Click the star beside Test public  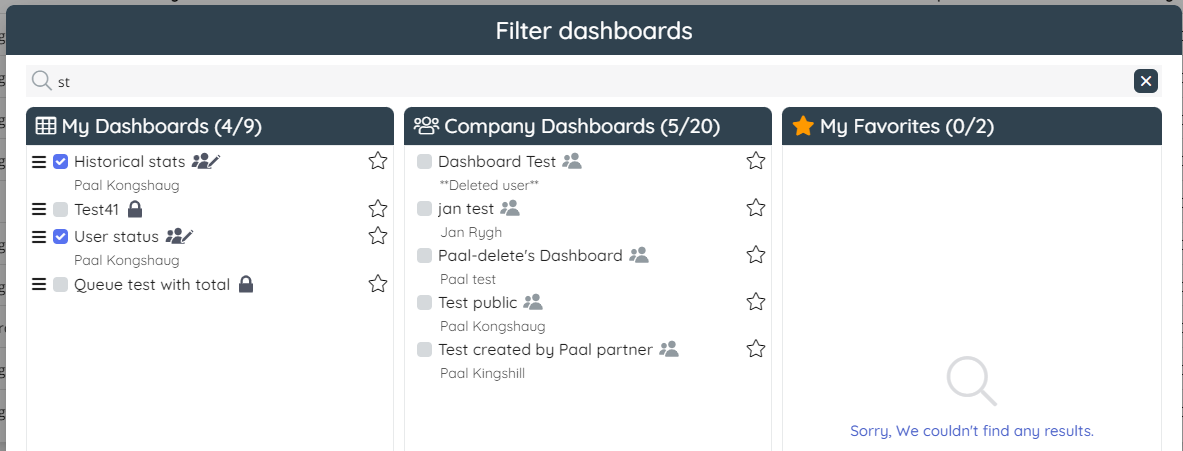pyautogui.click(x=756, y=302)
